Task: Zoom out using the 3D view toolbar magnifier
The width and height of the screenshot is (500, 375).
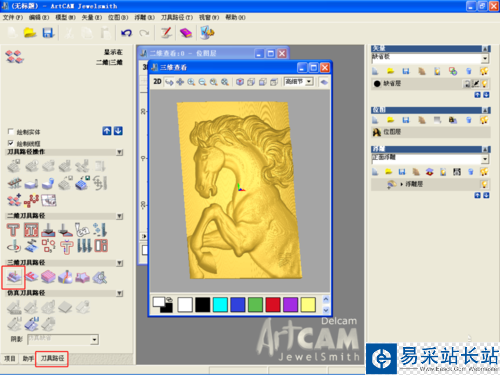Action: coord(202,82)
